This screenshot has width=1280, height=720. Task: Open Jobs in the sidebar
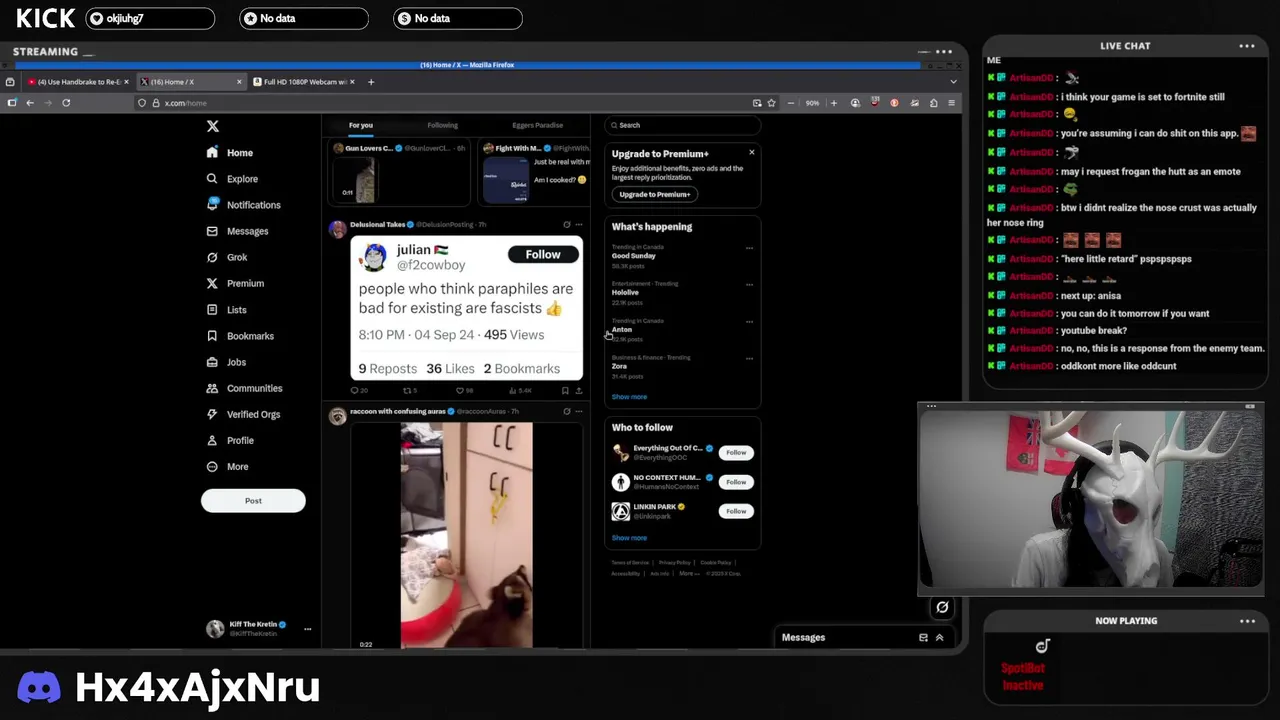click(x=225, y=362)
